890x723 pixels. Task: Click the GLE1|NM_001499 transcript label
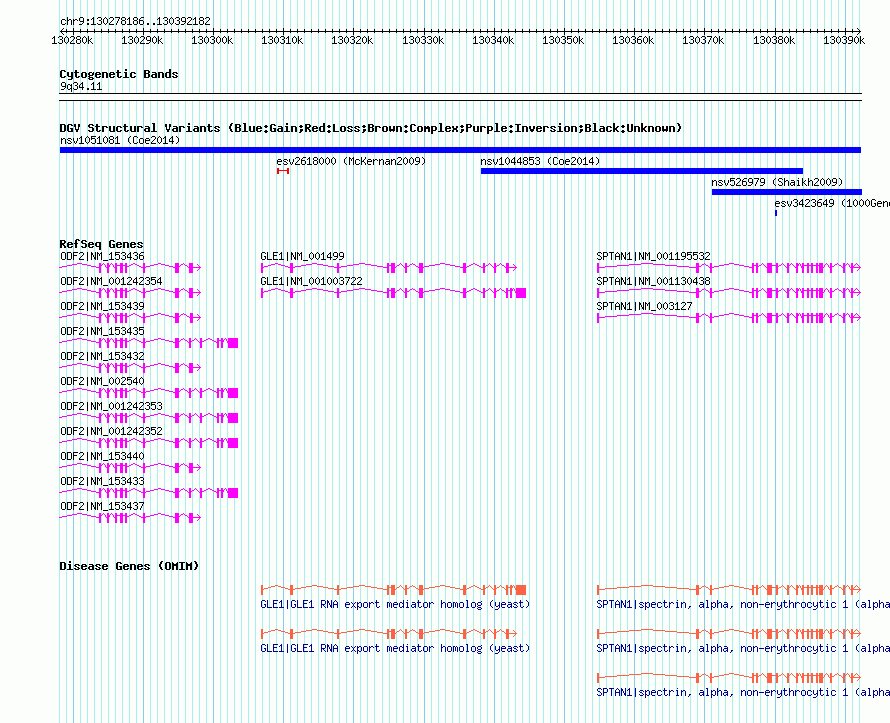point(303,257)
